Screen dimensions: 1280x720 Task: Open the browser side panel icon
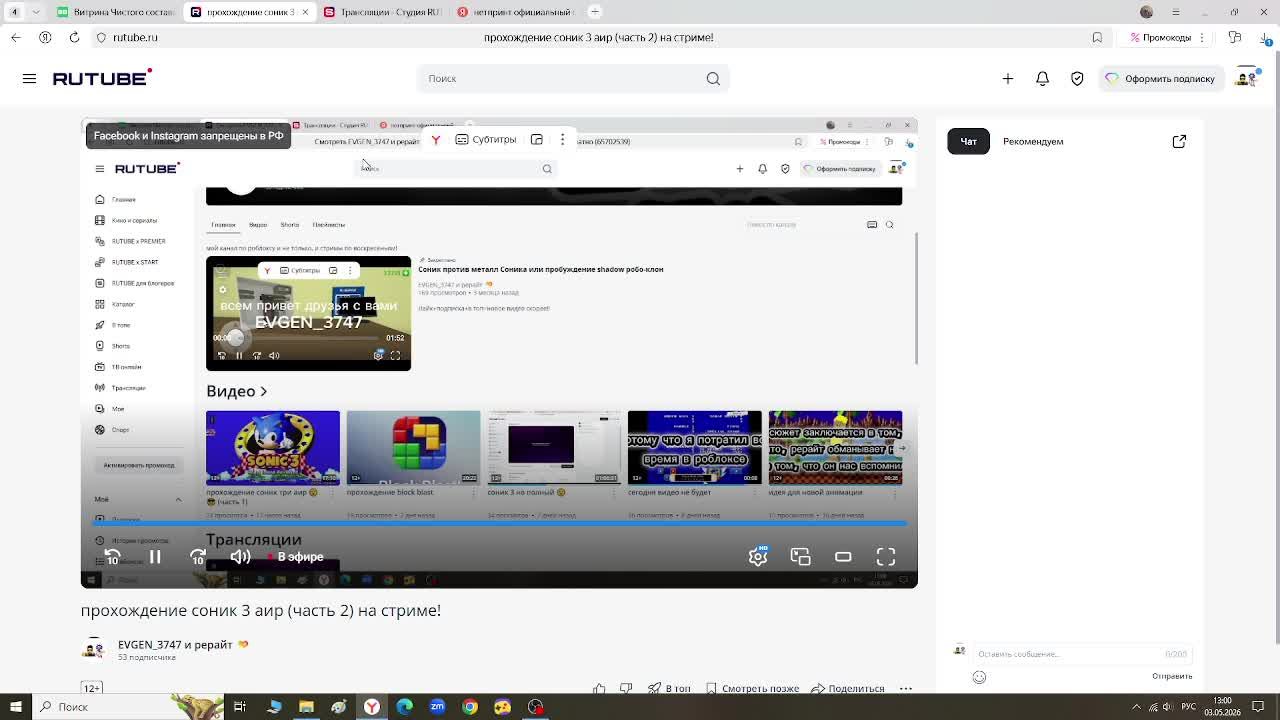[x=1235, y=37]
